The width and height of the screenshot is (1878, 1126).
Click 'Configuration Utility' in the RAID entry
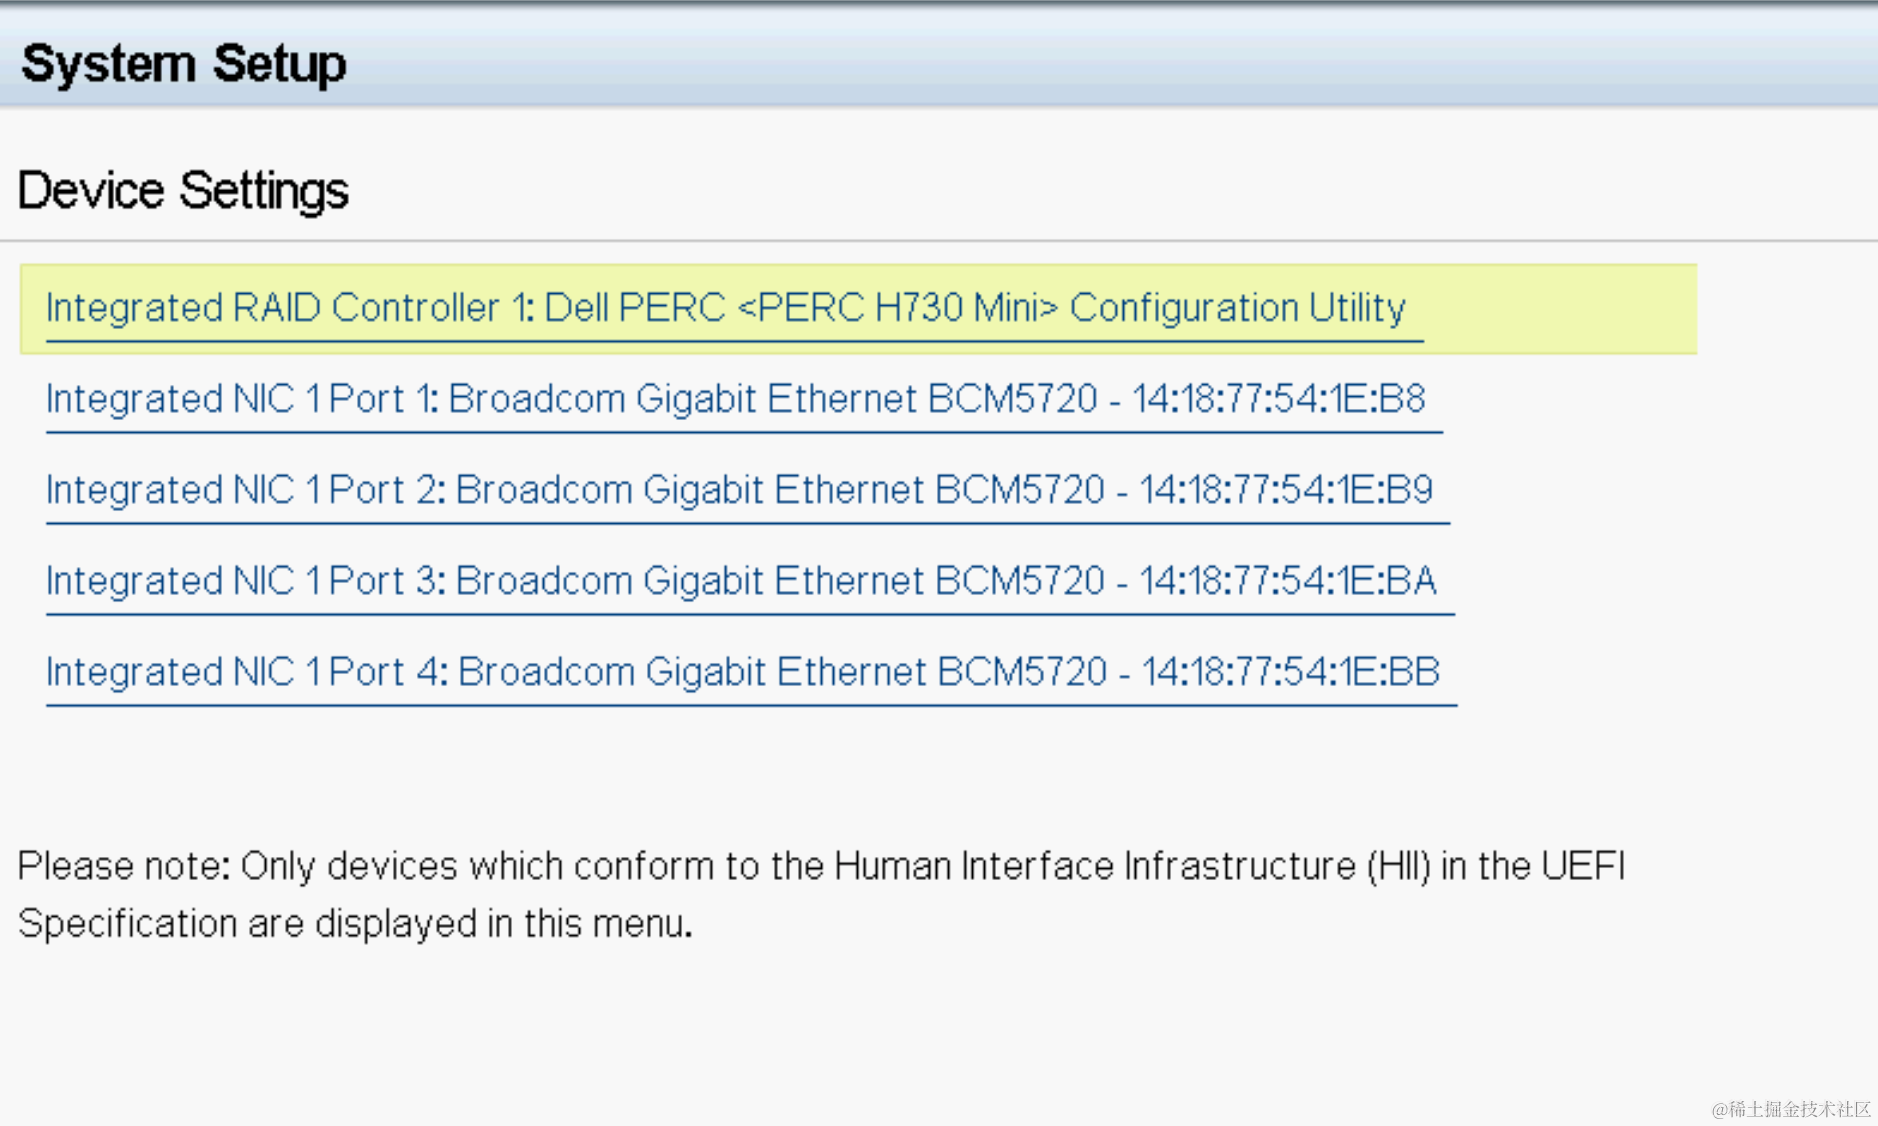[1237, 308]
